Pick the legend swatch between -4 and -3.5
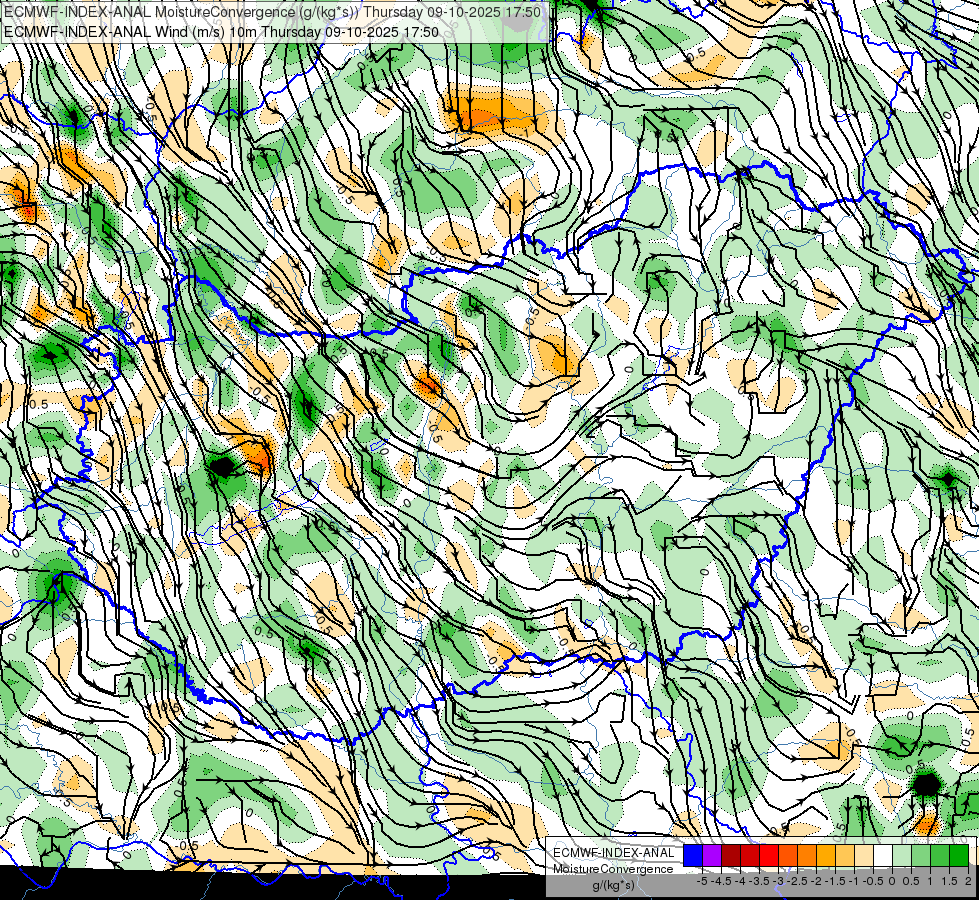The height and width of the screenshot is (900, 979). coord(750,855)
